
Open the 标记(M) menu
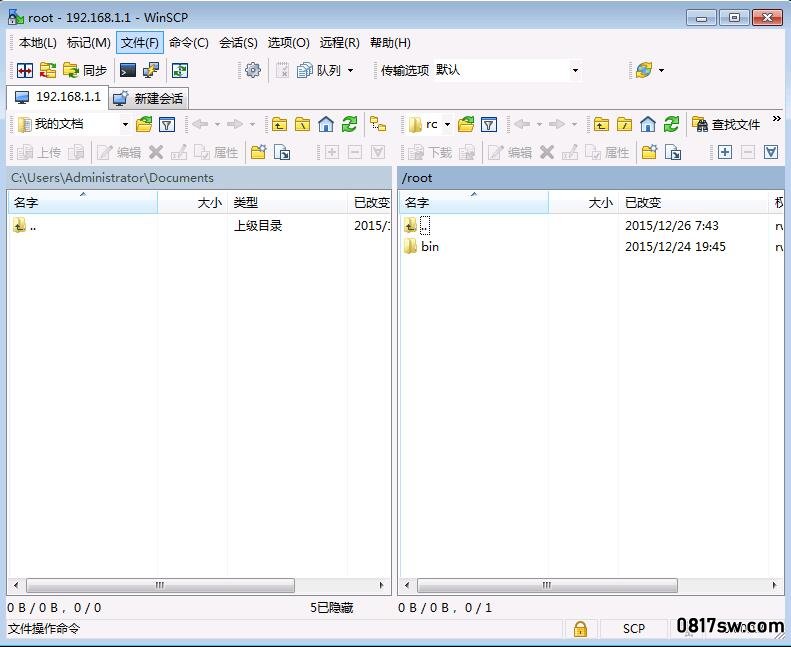tap(89, 43)
